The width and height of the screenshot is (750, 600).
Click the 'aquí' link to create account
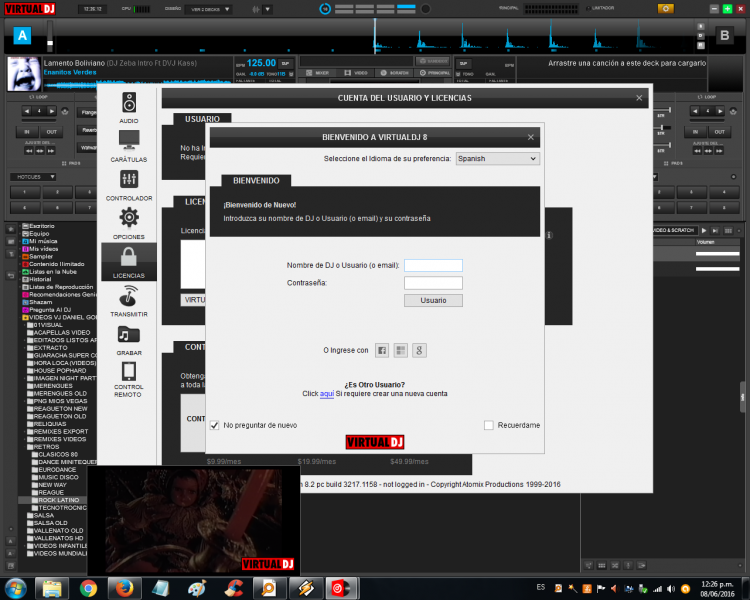click(x=327, y=394)
